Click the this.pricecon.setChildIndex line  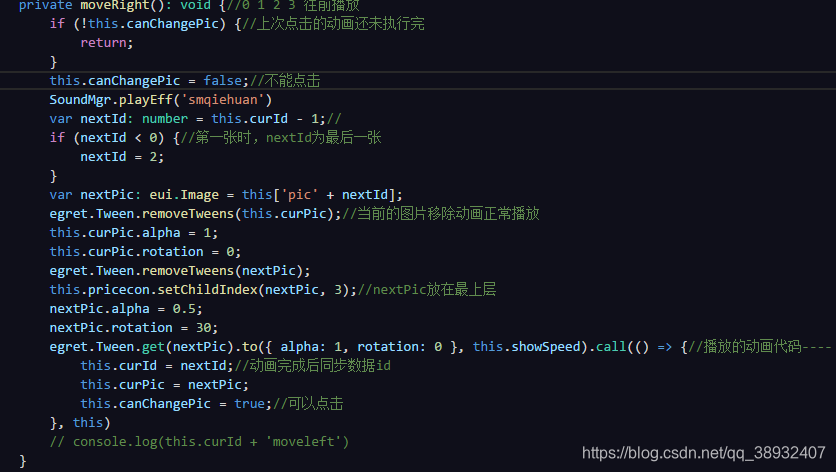[272, 290]
